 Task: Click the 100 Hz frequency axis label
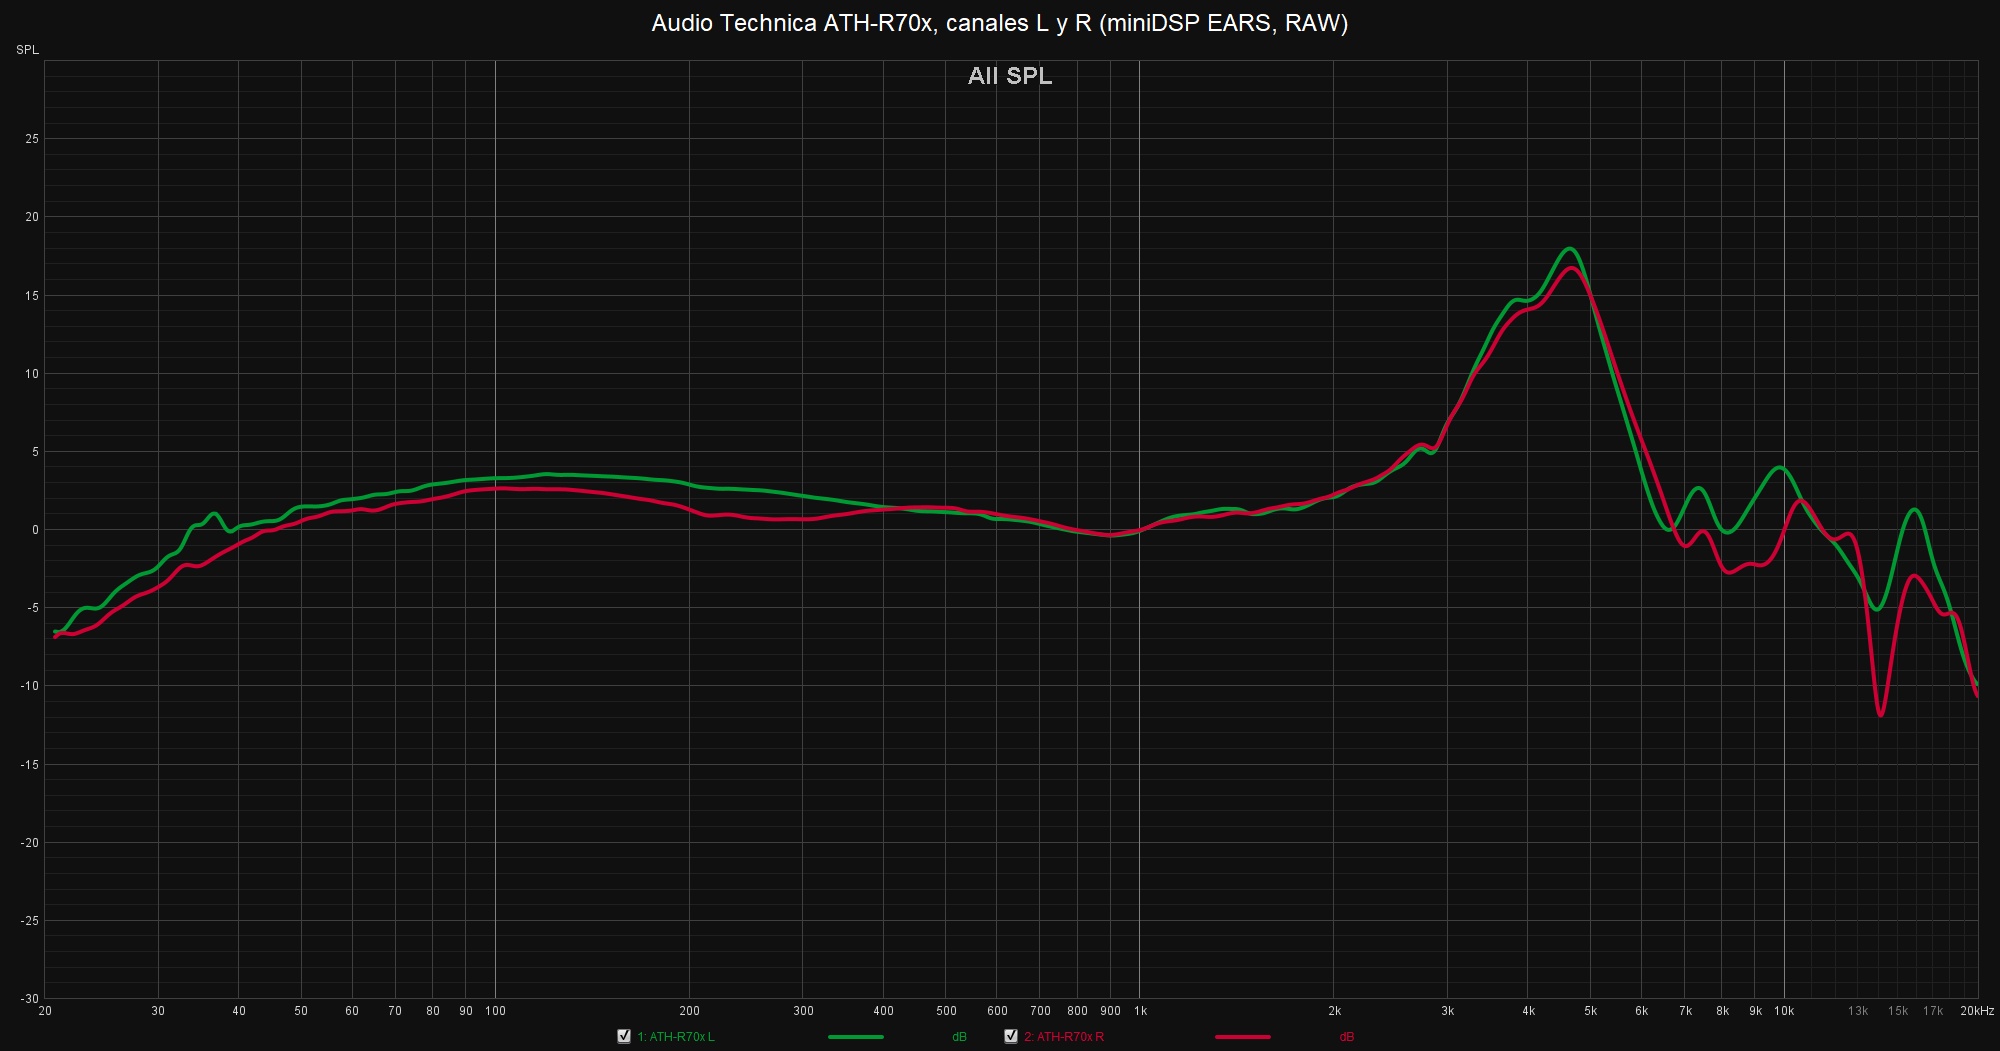[495, 1011]
